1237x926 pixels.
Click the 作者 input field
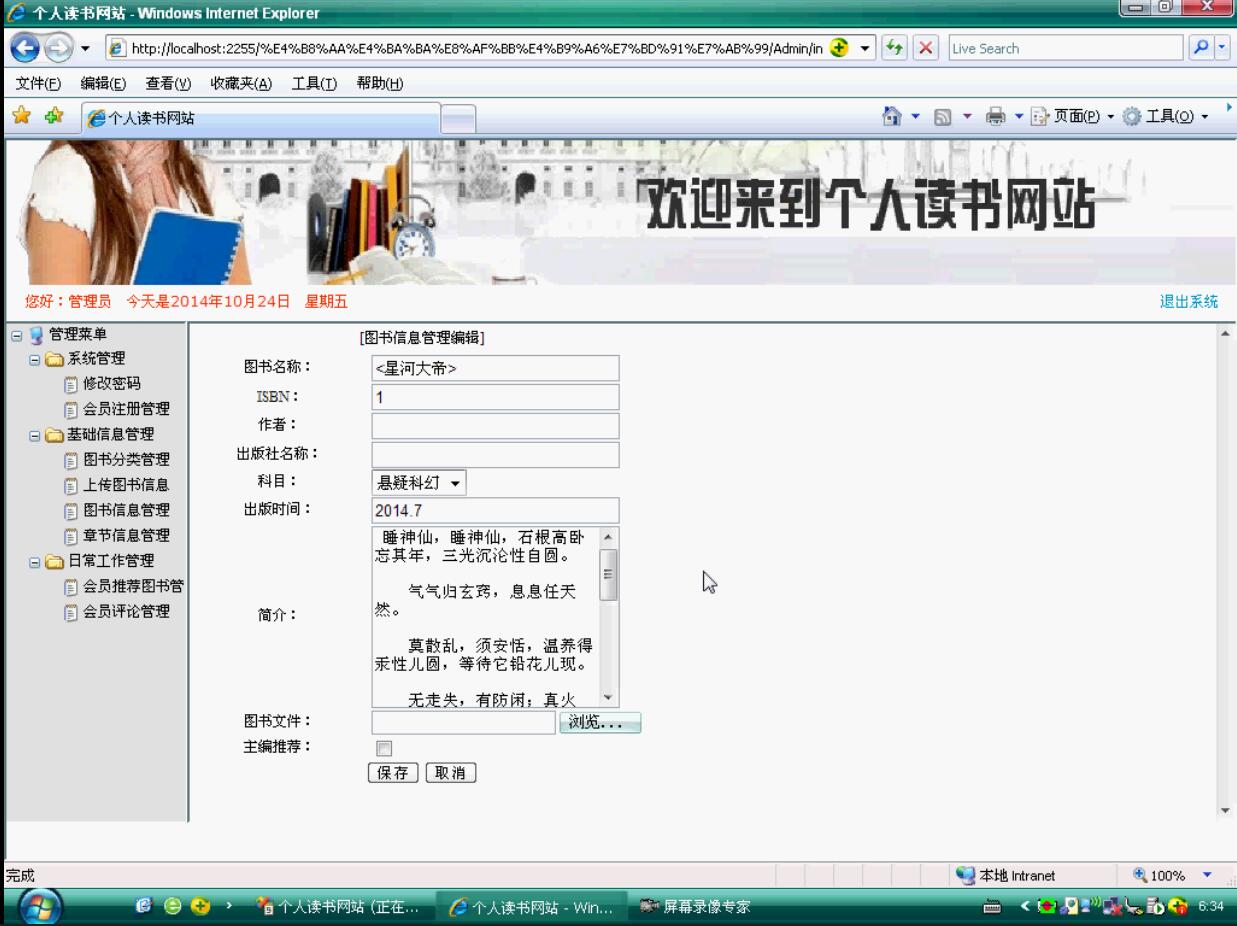pos(495,426)
